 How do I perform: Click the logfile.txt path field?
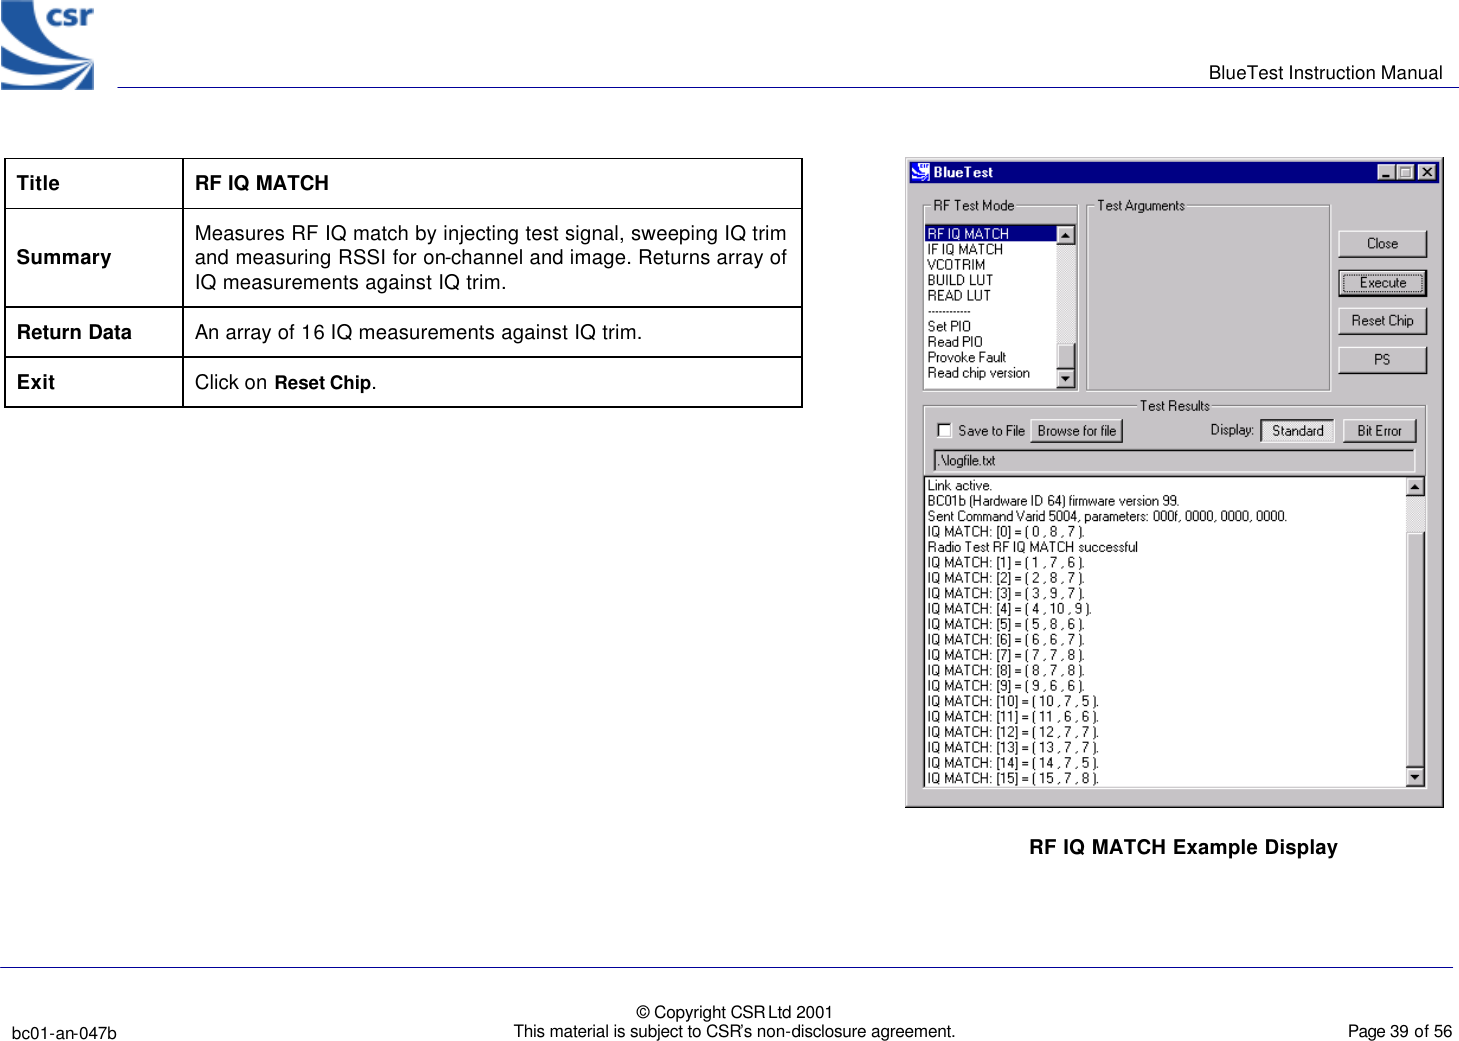[x=1174, y=461]
